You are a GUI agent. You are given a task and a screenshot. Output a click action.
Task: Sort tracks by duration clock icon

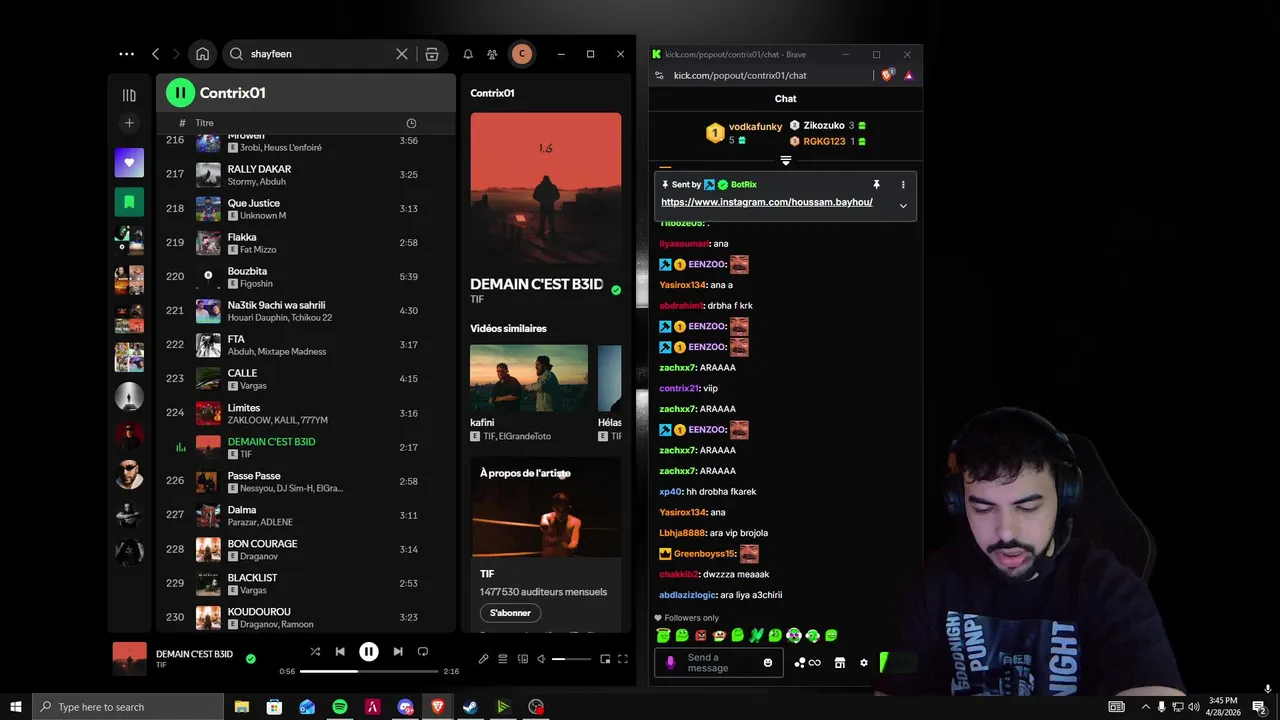click(411, 123)
